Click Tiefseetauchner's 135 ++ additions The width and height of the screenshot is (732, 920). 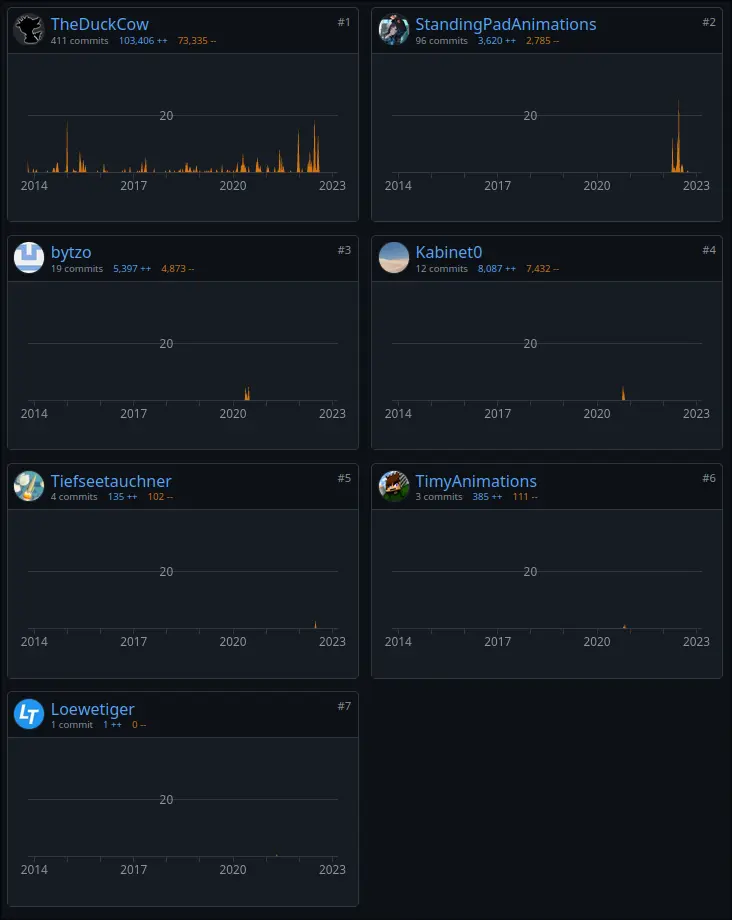click(x=122, y=497)
